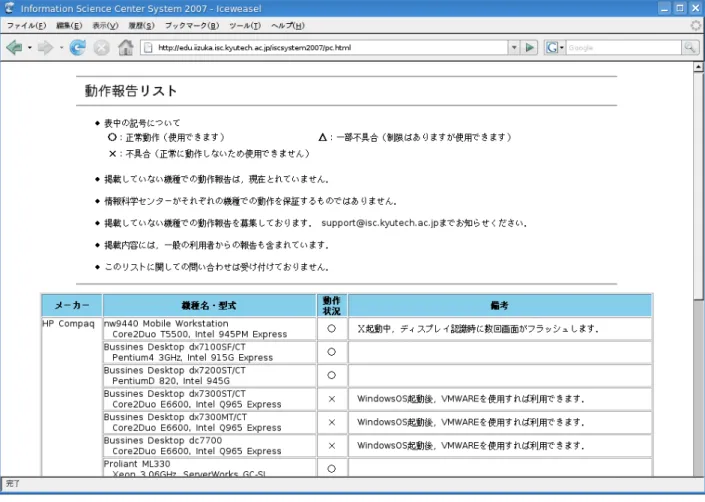Expand the address bar URL history dropdown

tap(514, 47)
